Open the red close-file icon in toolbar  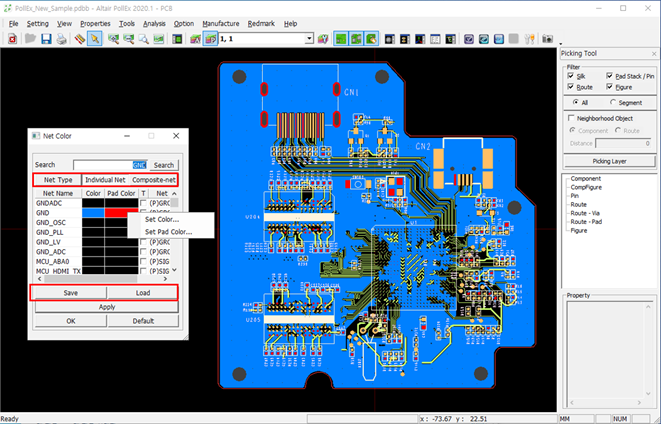12,39
